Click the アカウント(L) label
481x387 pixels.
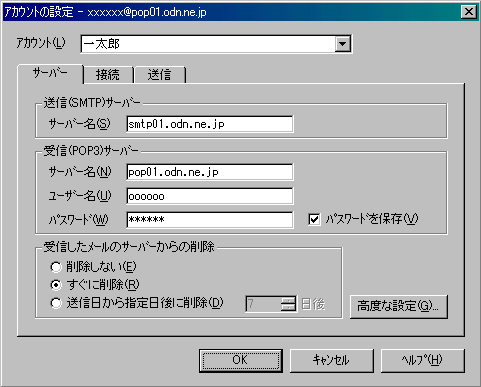click(41, 43)
